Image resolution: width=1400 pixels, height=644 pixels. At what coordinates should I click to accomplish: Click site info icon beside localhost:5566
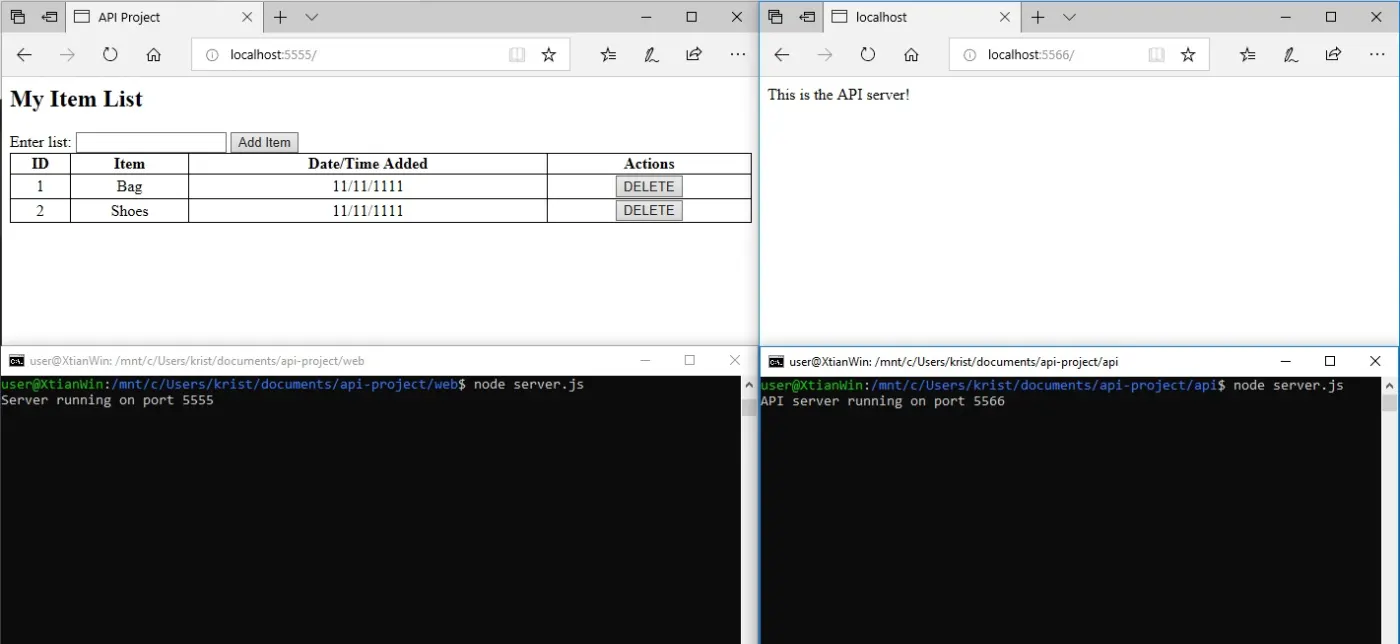(x=970, y=55)
